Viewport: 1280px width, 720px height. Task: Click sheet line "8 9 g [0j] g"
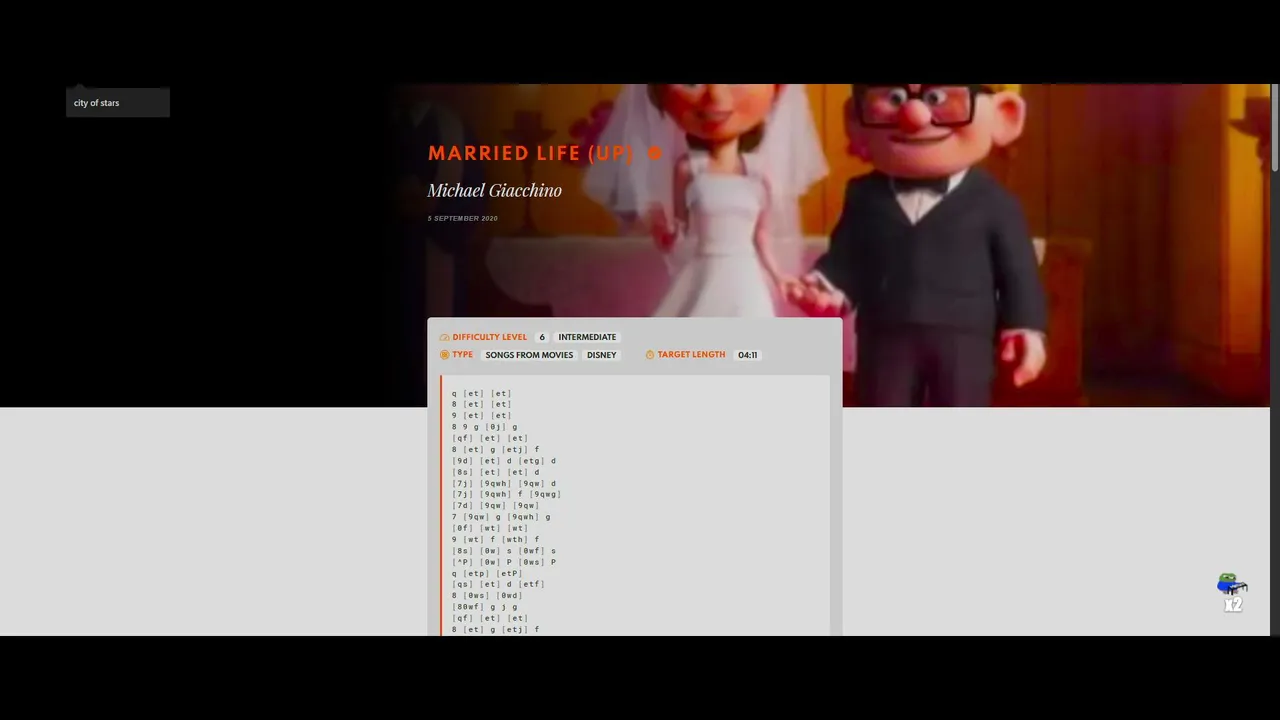tap(484, 427)
